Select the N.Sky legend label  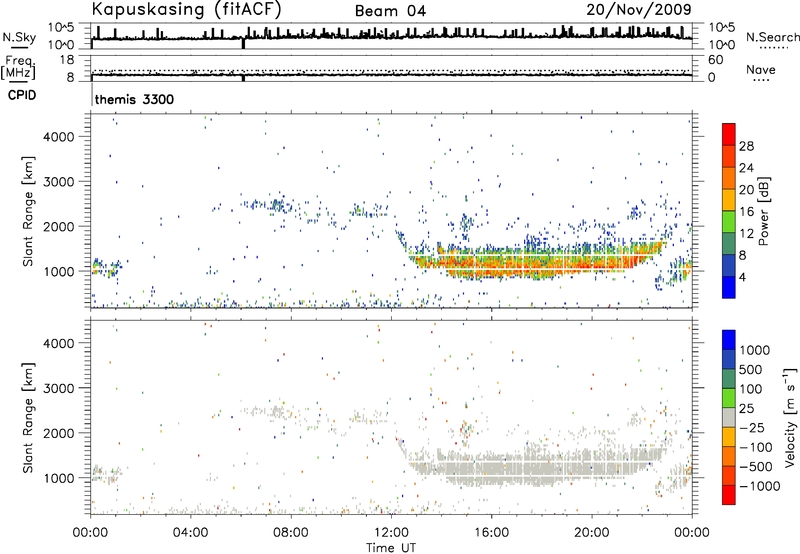(x=19, y=37)
